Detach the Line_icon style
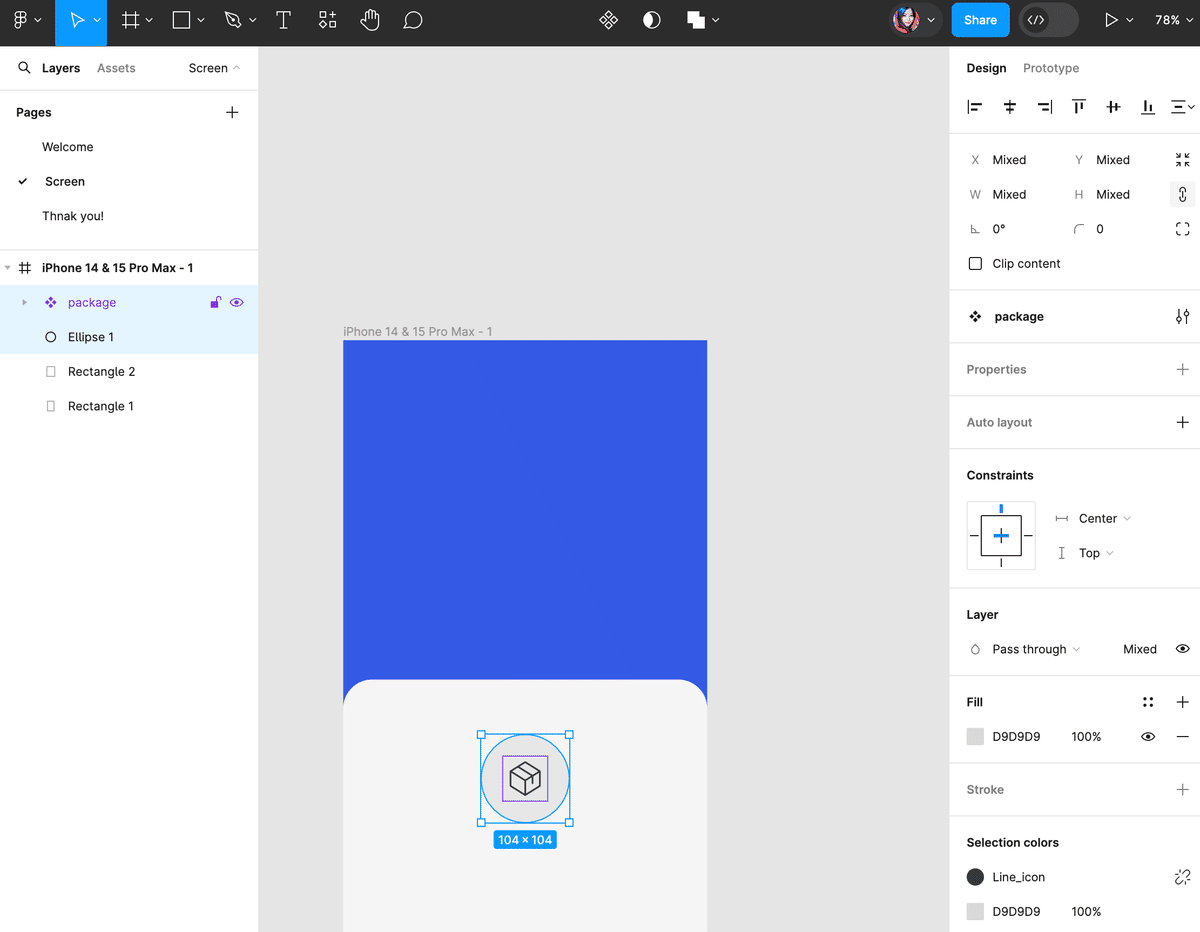The width and height of the screenshot is (1200, 932). [1183, 877]
